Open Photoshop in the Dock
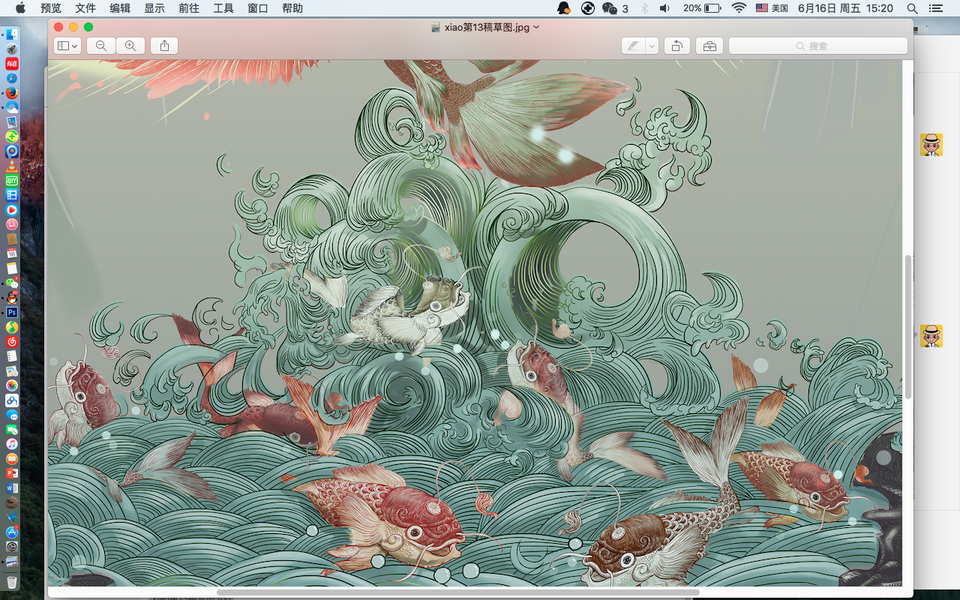This screenshot has width=960, height=600. pos(12,312)
